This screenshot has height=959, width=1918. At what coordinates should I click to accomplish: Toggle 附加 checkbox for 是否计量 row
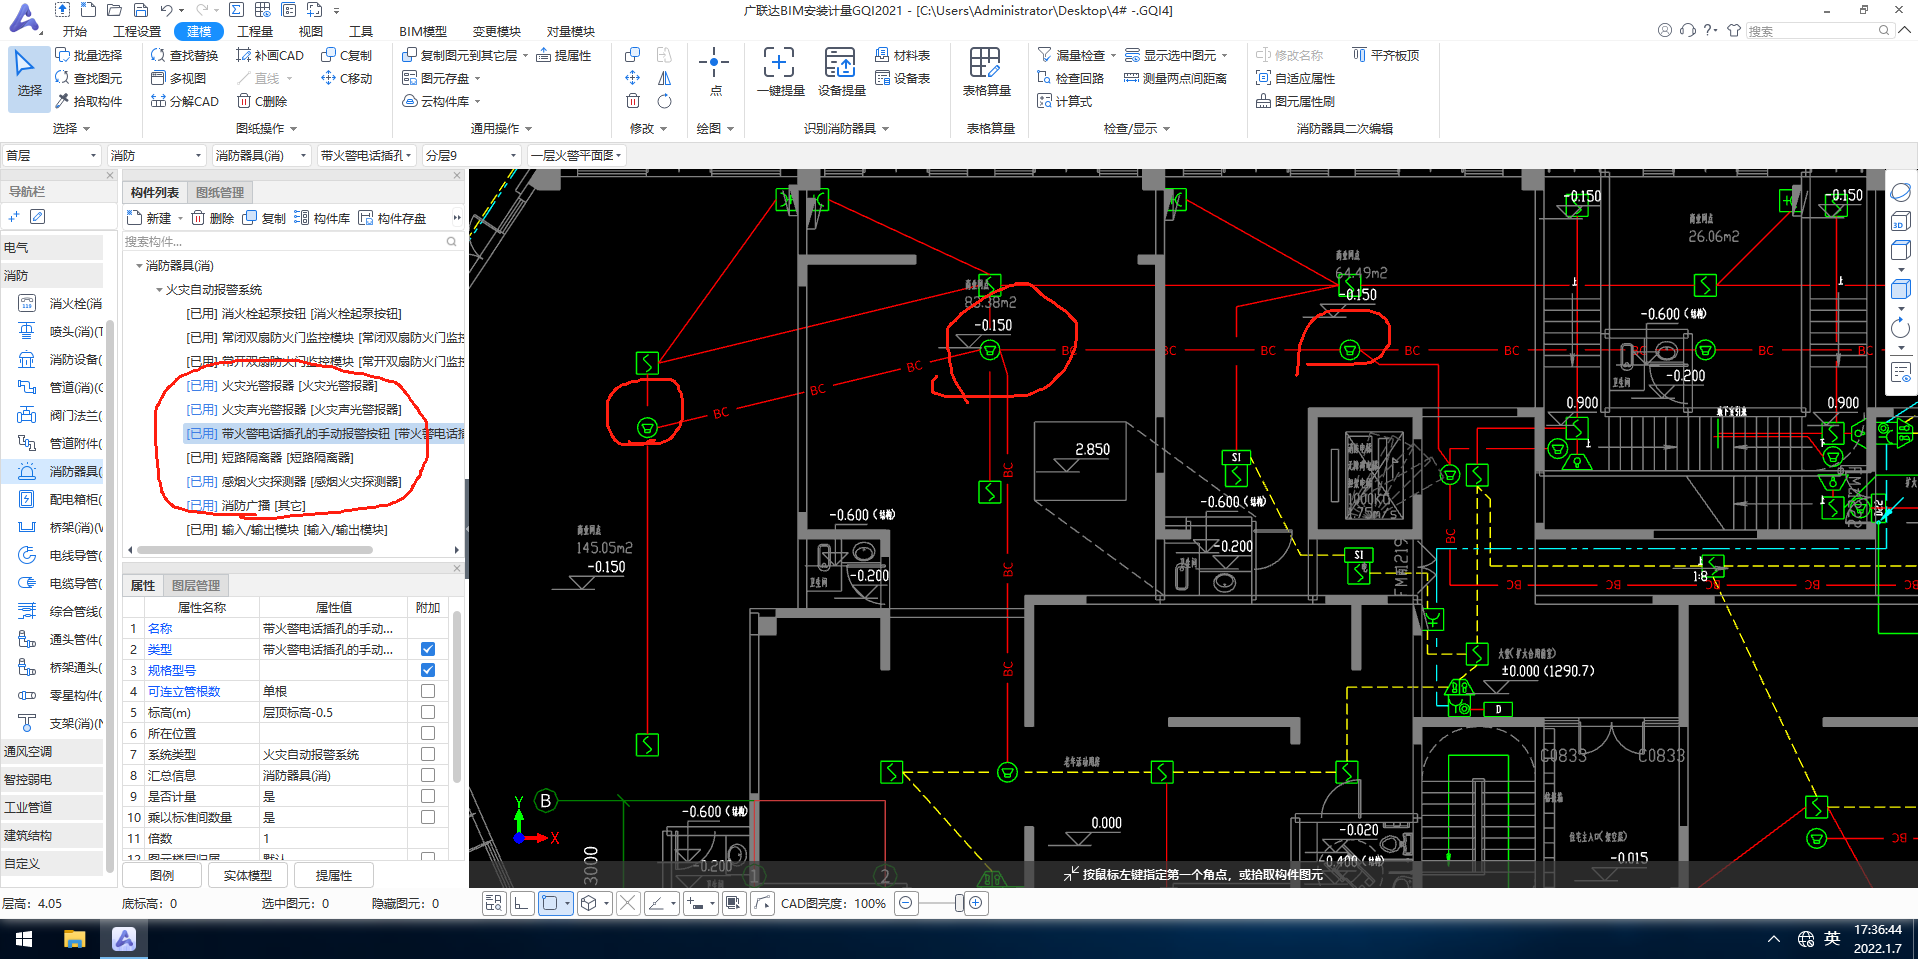coord(428,796)
